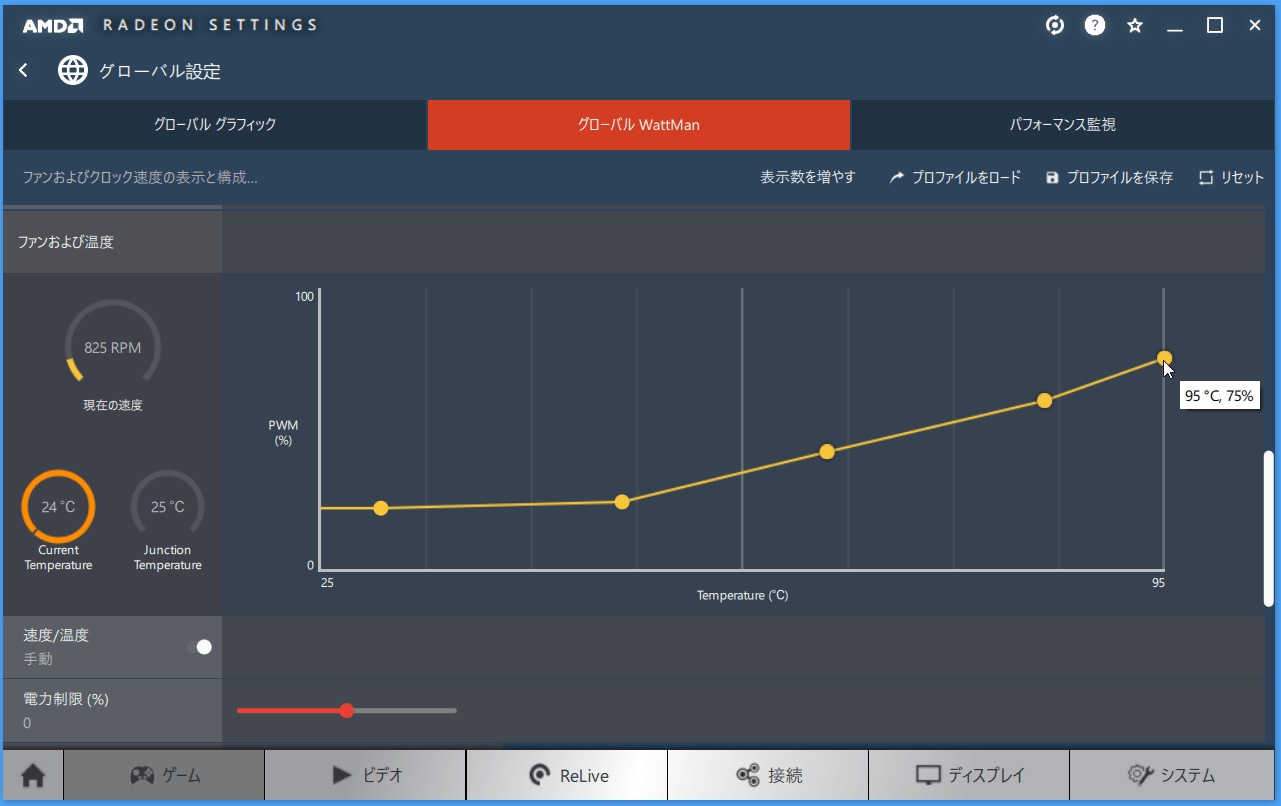Image resolution: width=1281 pixels, height=806 pixels.
Task: Open the help question mark icon
Action: [x=1095, y=26]
